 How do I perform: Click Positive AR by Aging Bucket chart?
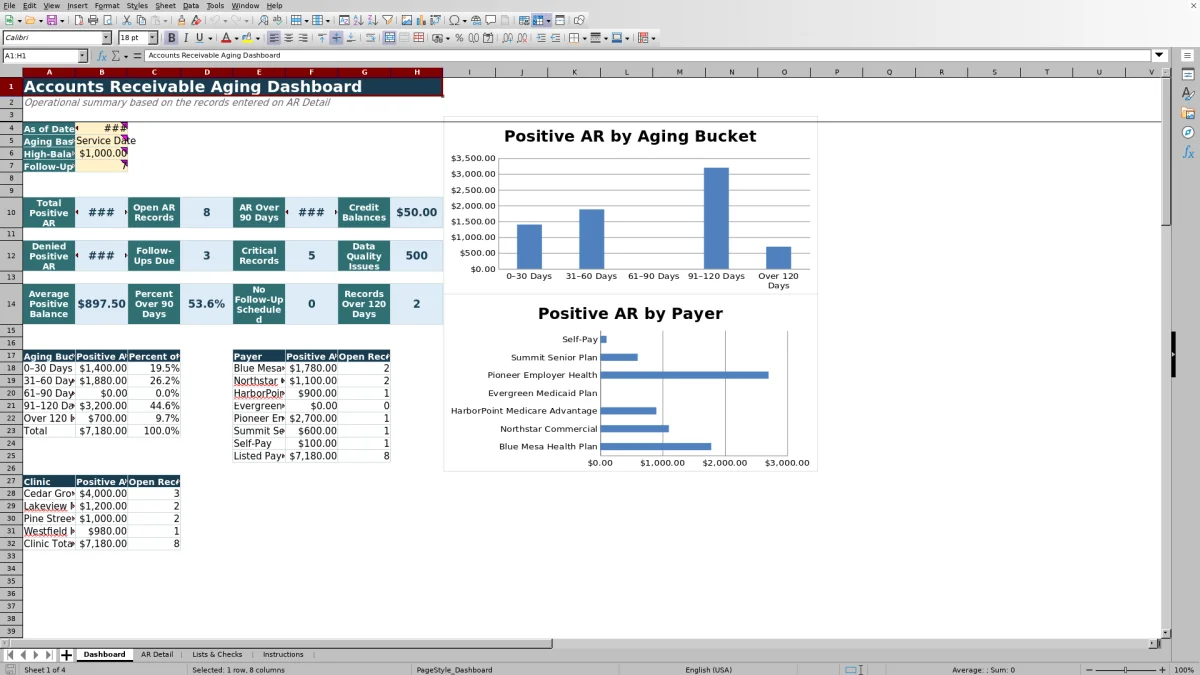pos(630,205)
